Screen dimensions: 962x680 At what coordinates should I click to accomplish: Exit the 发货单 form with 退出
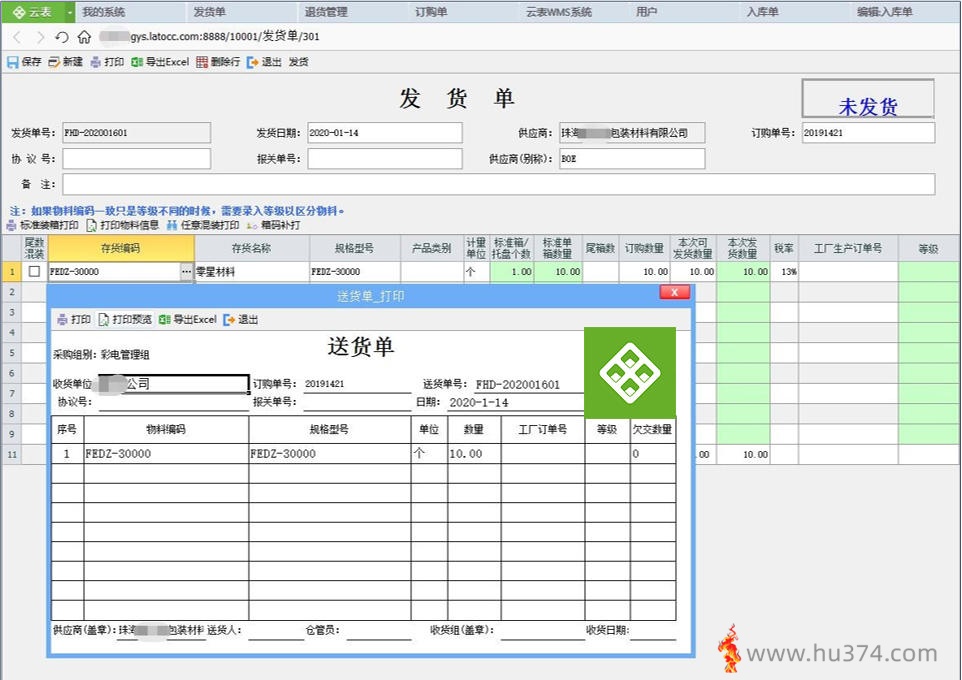(x=264, y=62)
